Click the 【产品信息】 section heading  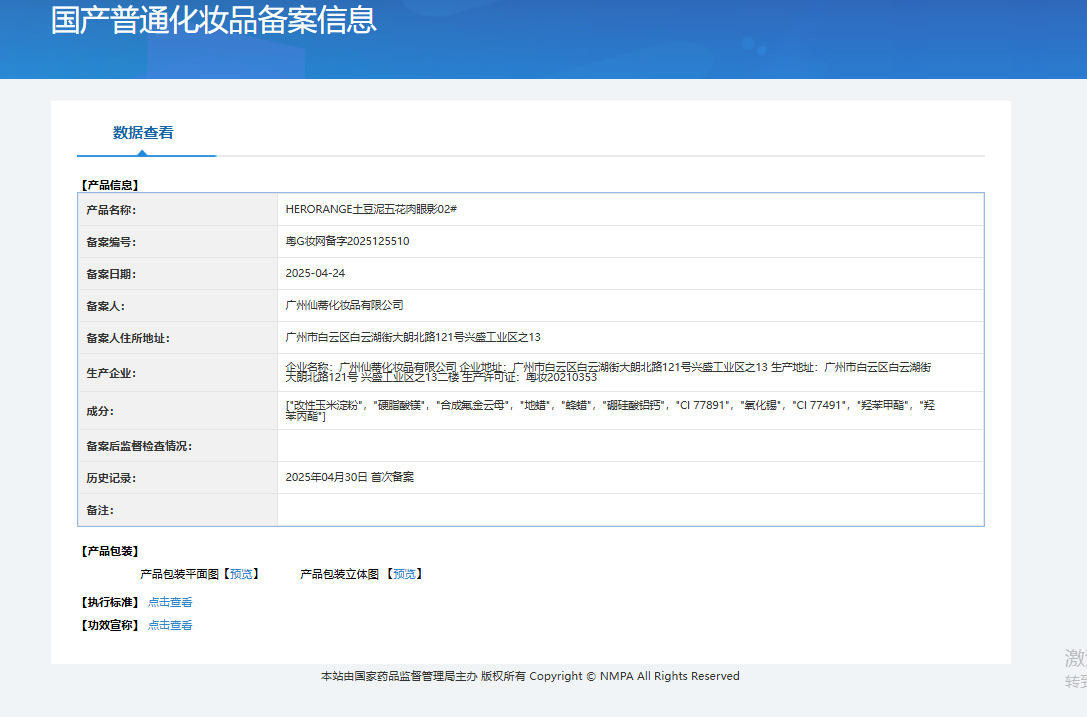pos(110,185)
